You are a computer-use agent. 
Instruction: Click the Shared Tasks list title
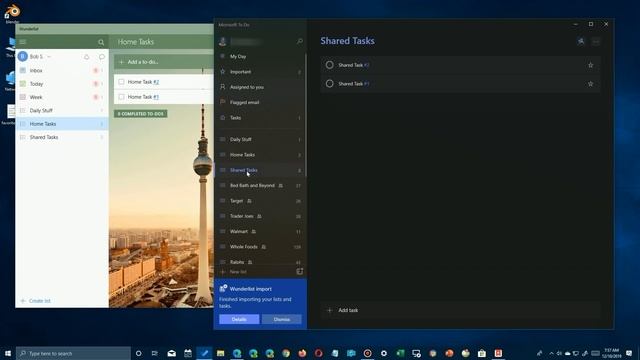point(347,41)
